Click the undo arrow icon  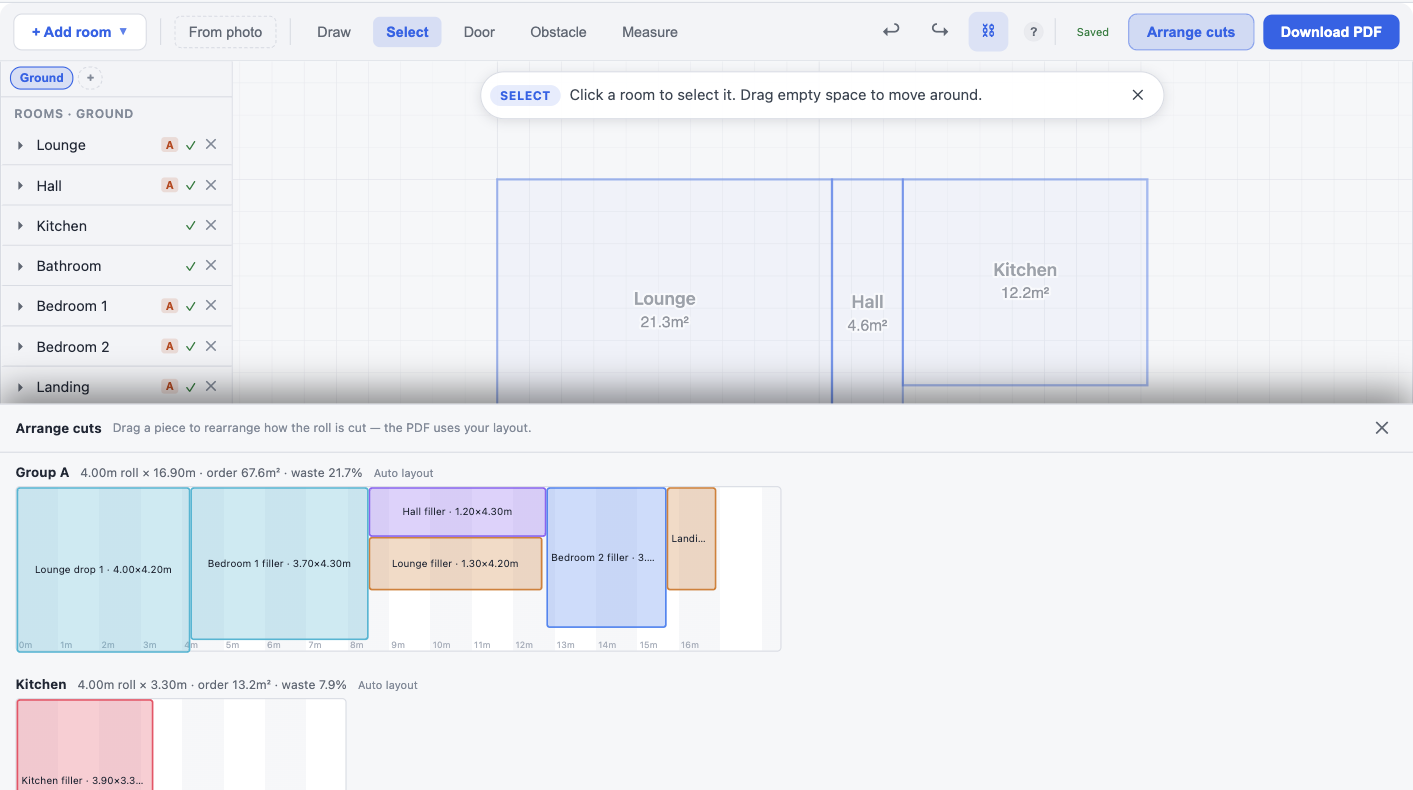(x=891, y=31)
